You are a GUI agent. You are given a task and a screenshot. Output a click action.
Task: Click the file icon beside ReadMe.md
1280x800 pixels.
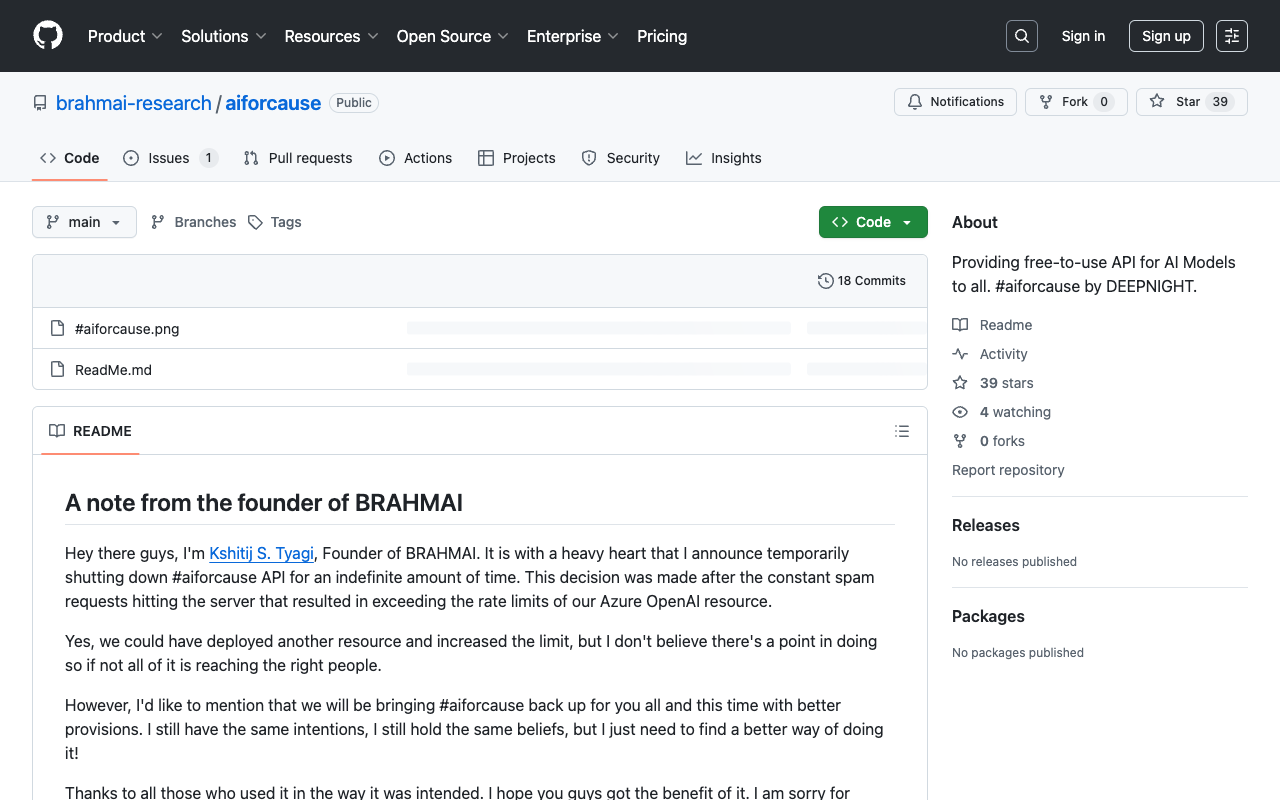(x=57, y=369)
